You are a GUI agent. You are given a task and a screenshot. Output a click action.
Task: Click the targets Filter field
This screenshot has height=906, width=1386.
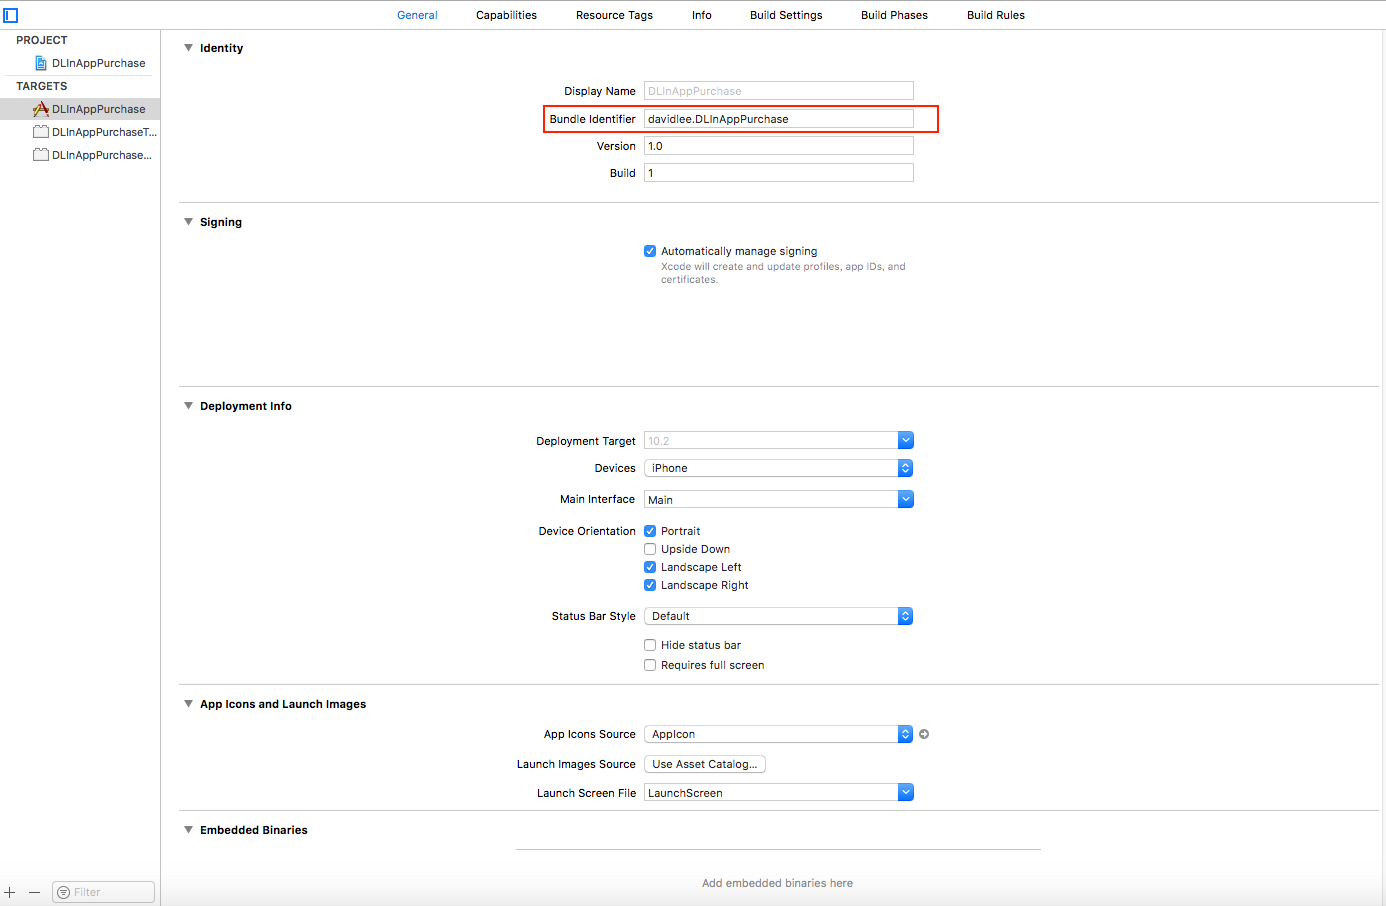pyautogui.click(x=104, y=892)
